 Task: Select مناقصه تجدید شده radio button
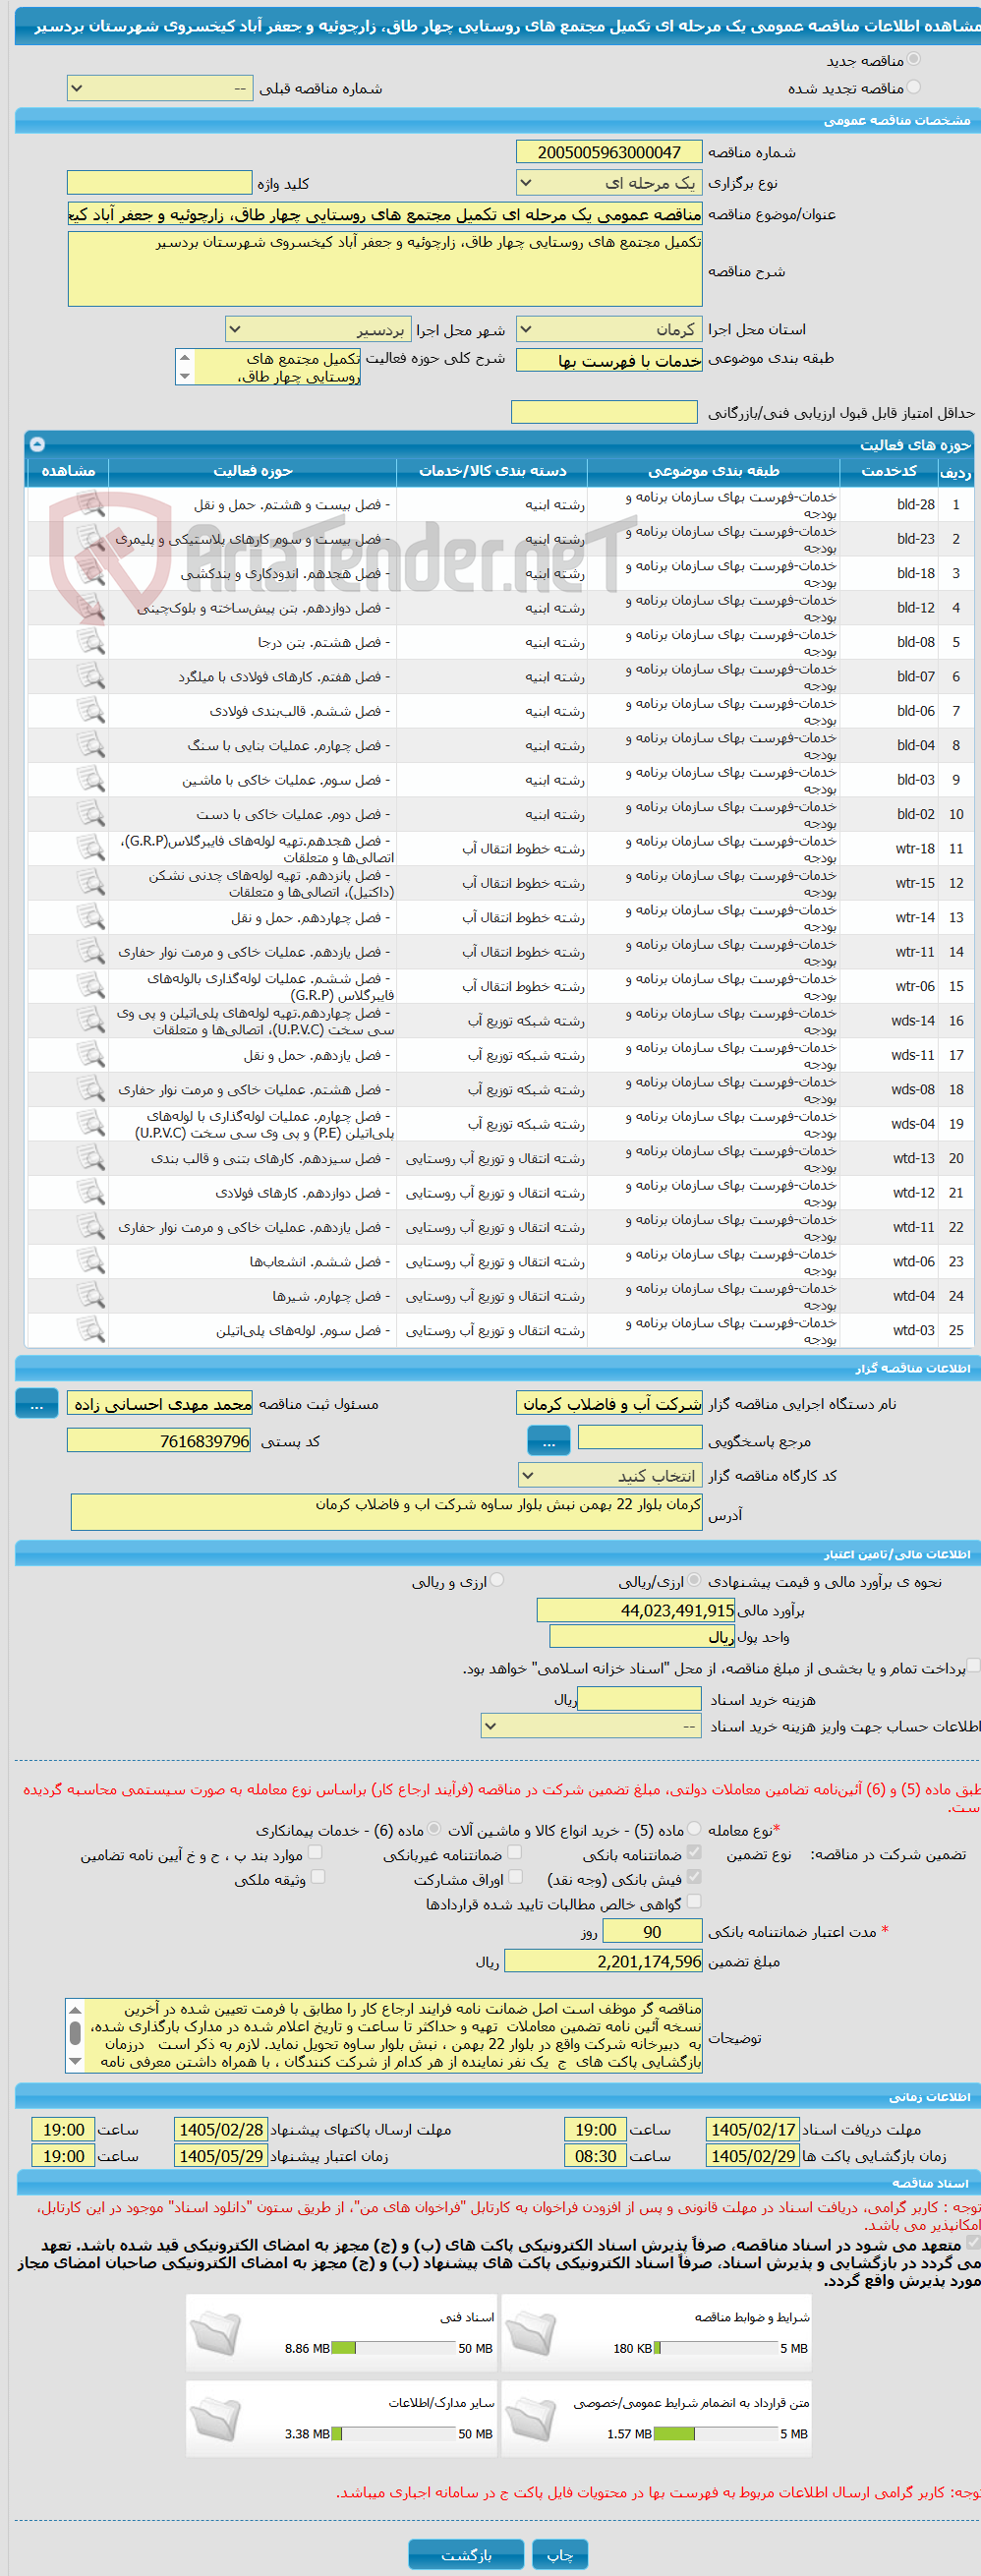[x=914, y=87]
